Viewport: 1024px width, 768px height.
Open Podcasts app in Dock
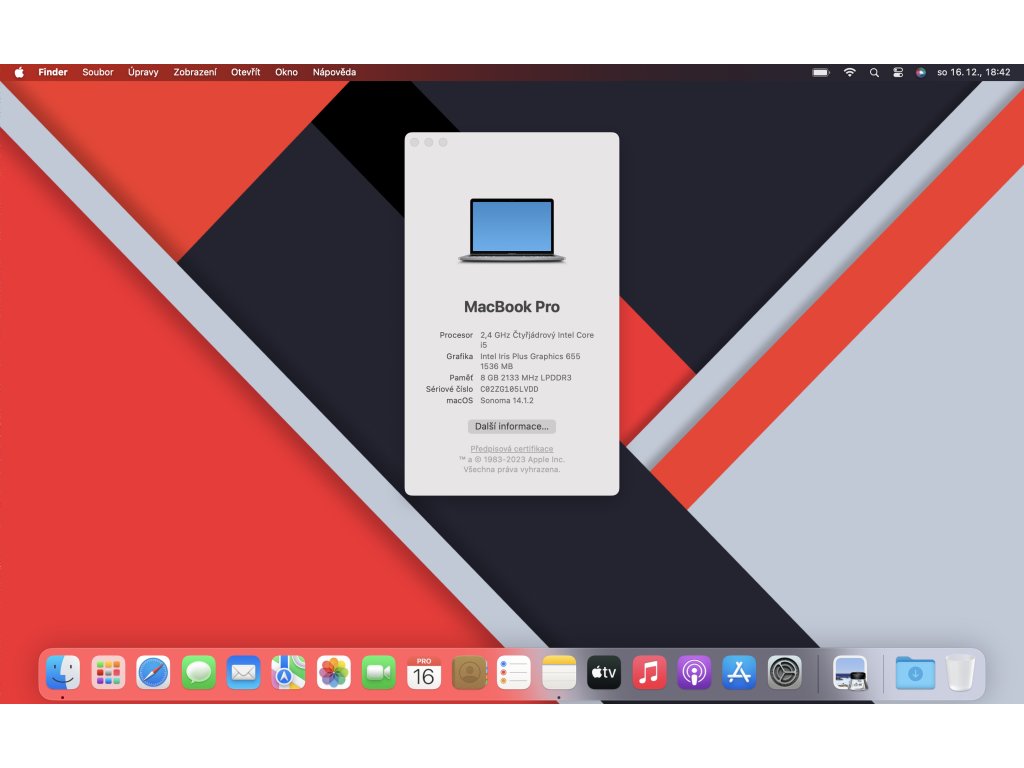694,672
